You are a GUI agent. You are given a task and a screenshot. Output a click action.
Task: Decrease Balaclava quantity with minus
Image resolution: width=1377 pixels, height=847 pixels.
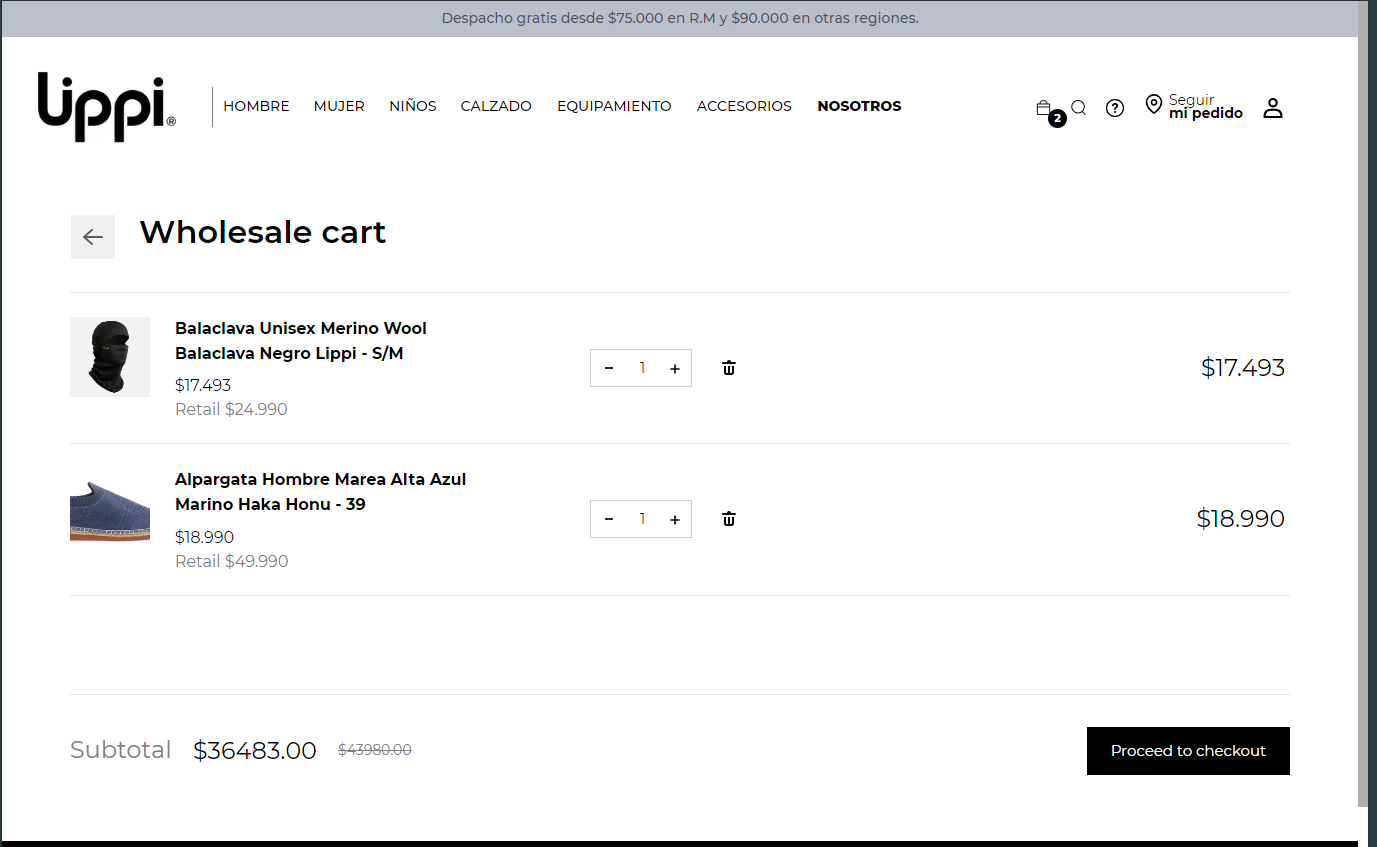pyautogui.click(x=609, y=369)
